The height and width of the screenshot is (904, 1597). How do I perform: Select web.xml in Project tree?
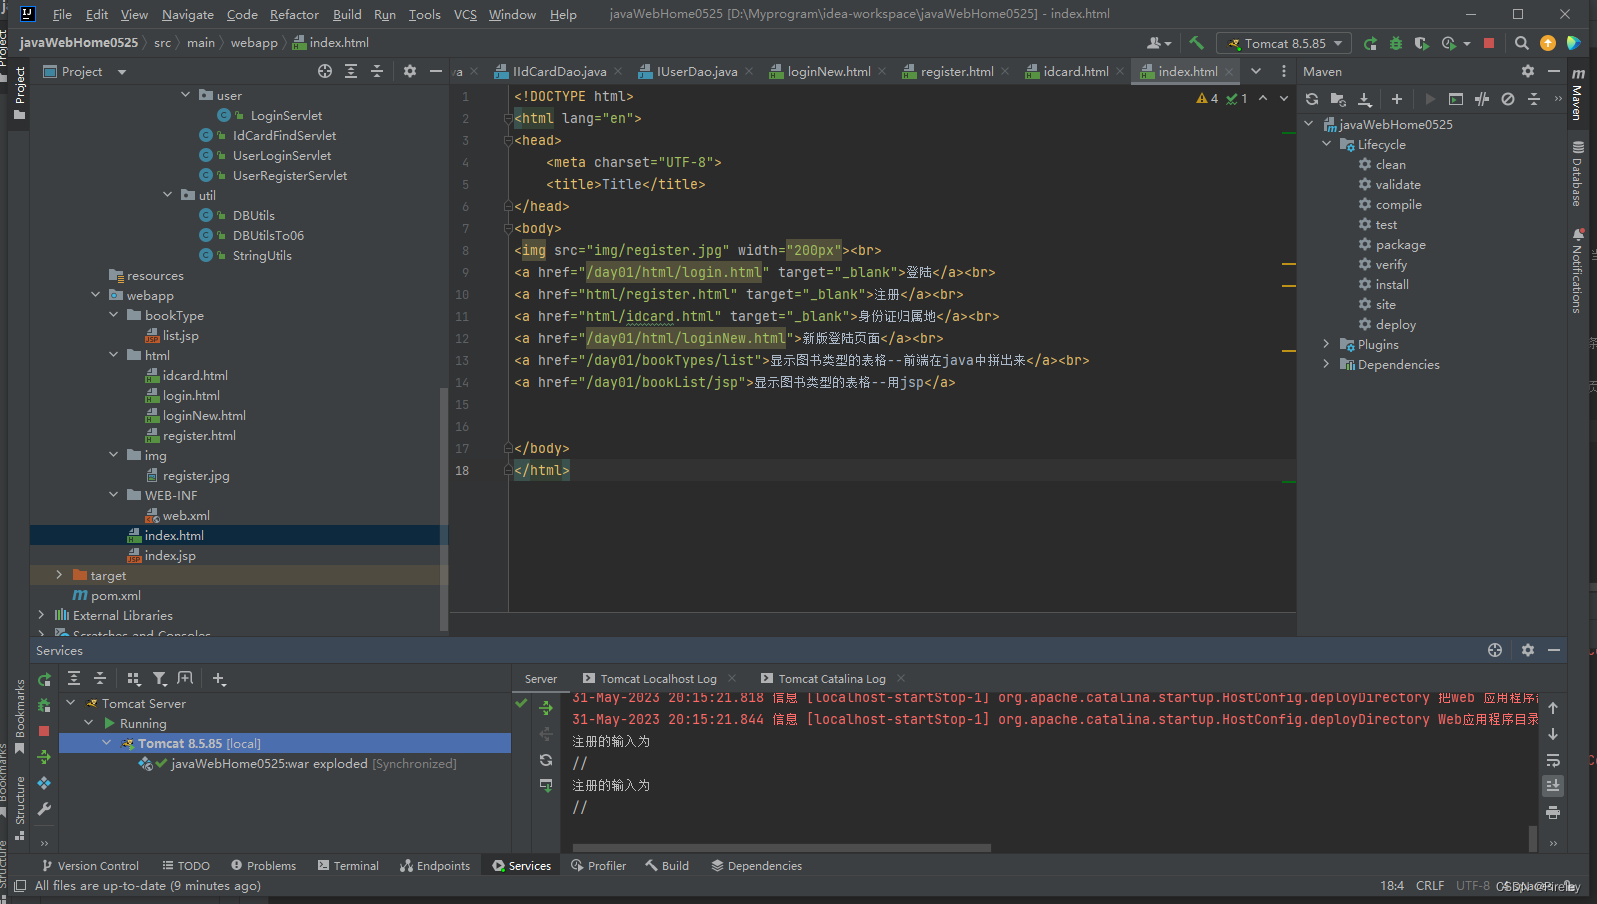click(186, 515)
